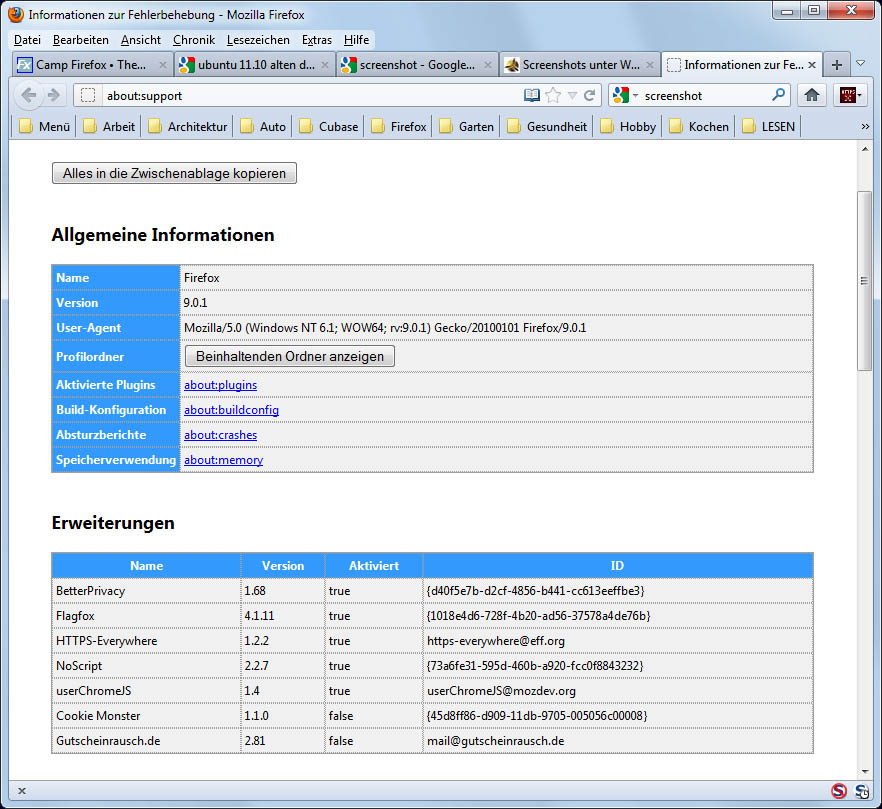Open the Google search engine dropdown
Viewport: 882px width, 809px height.
click(x=626, y=96)
